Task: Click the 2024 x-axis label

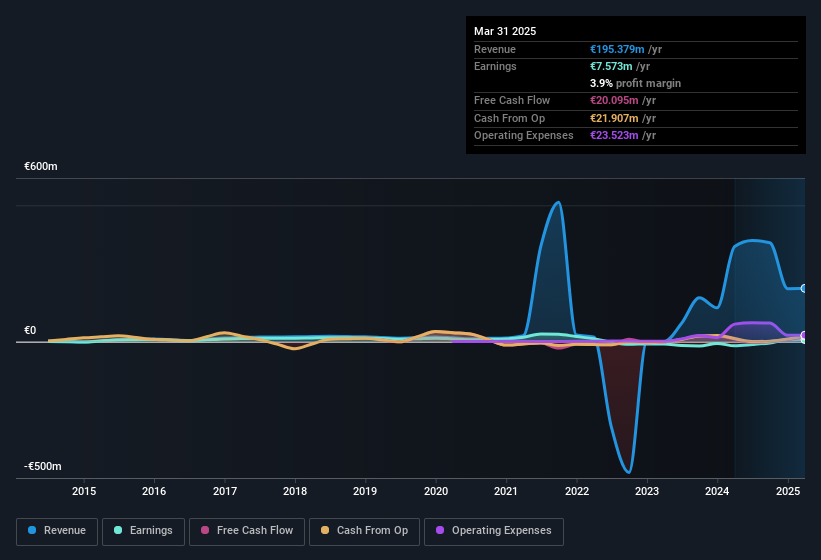Action: point(717,491)
